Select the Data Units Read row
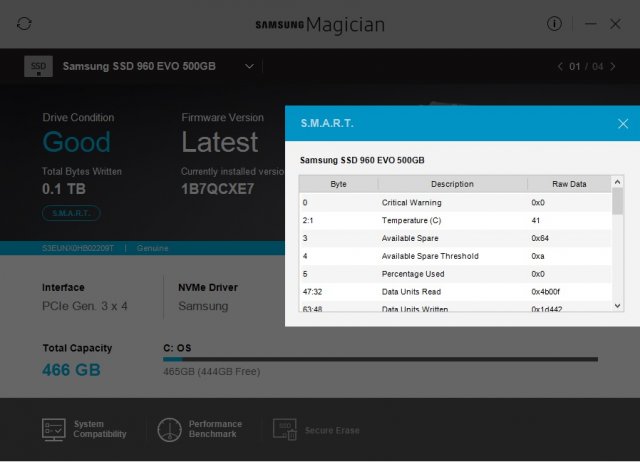 pos(456,292)
